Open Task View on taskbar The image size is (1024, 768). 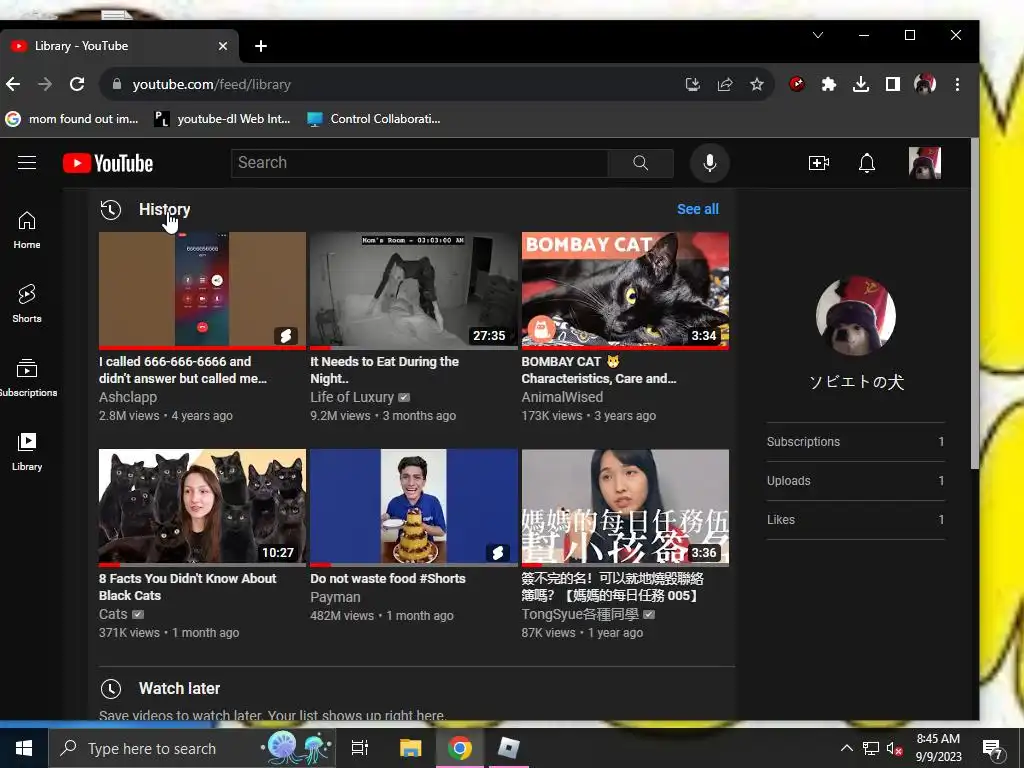click(360, 748)
